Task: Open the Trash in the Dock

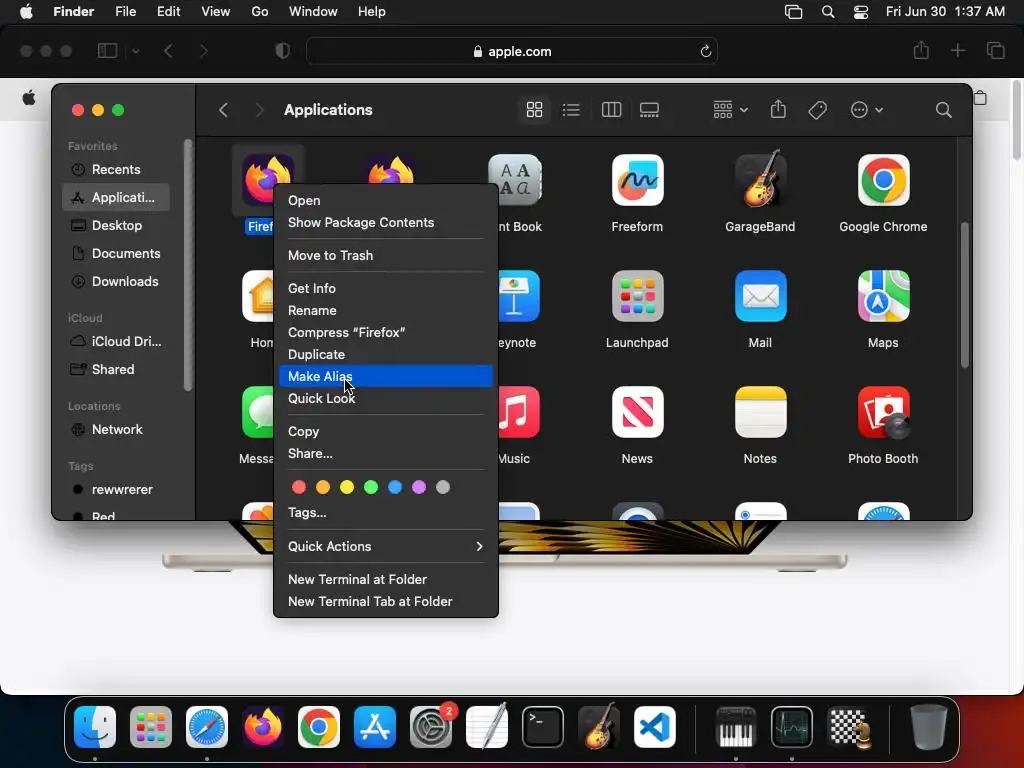Action: (928, 727)
